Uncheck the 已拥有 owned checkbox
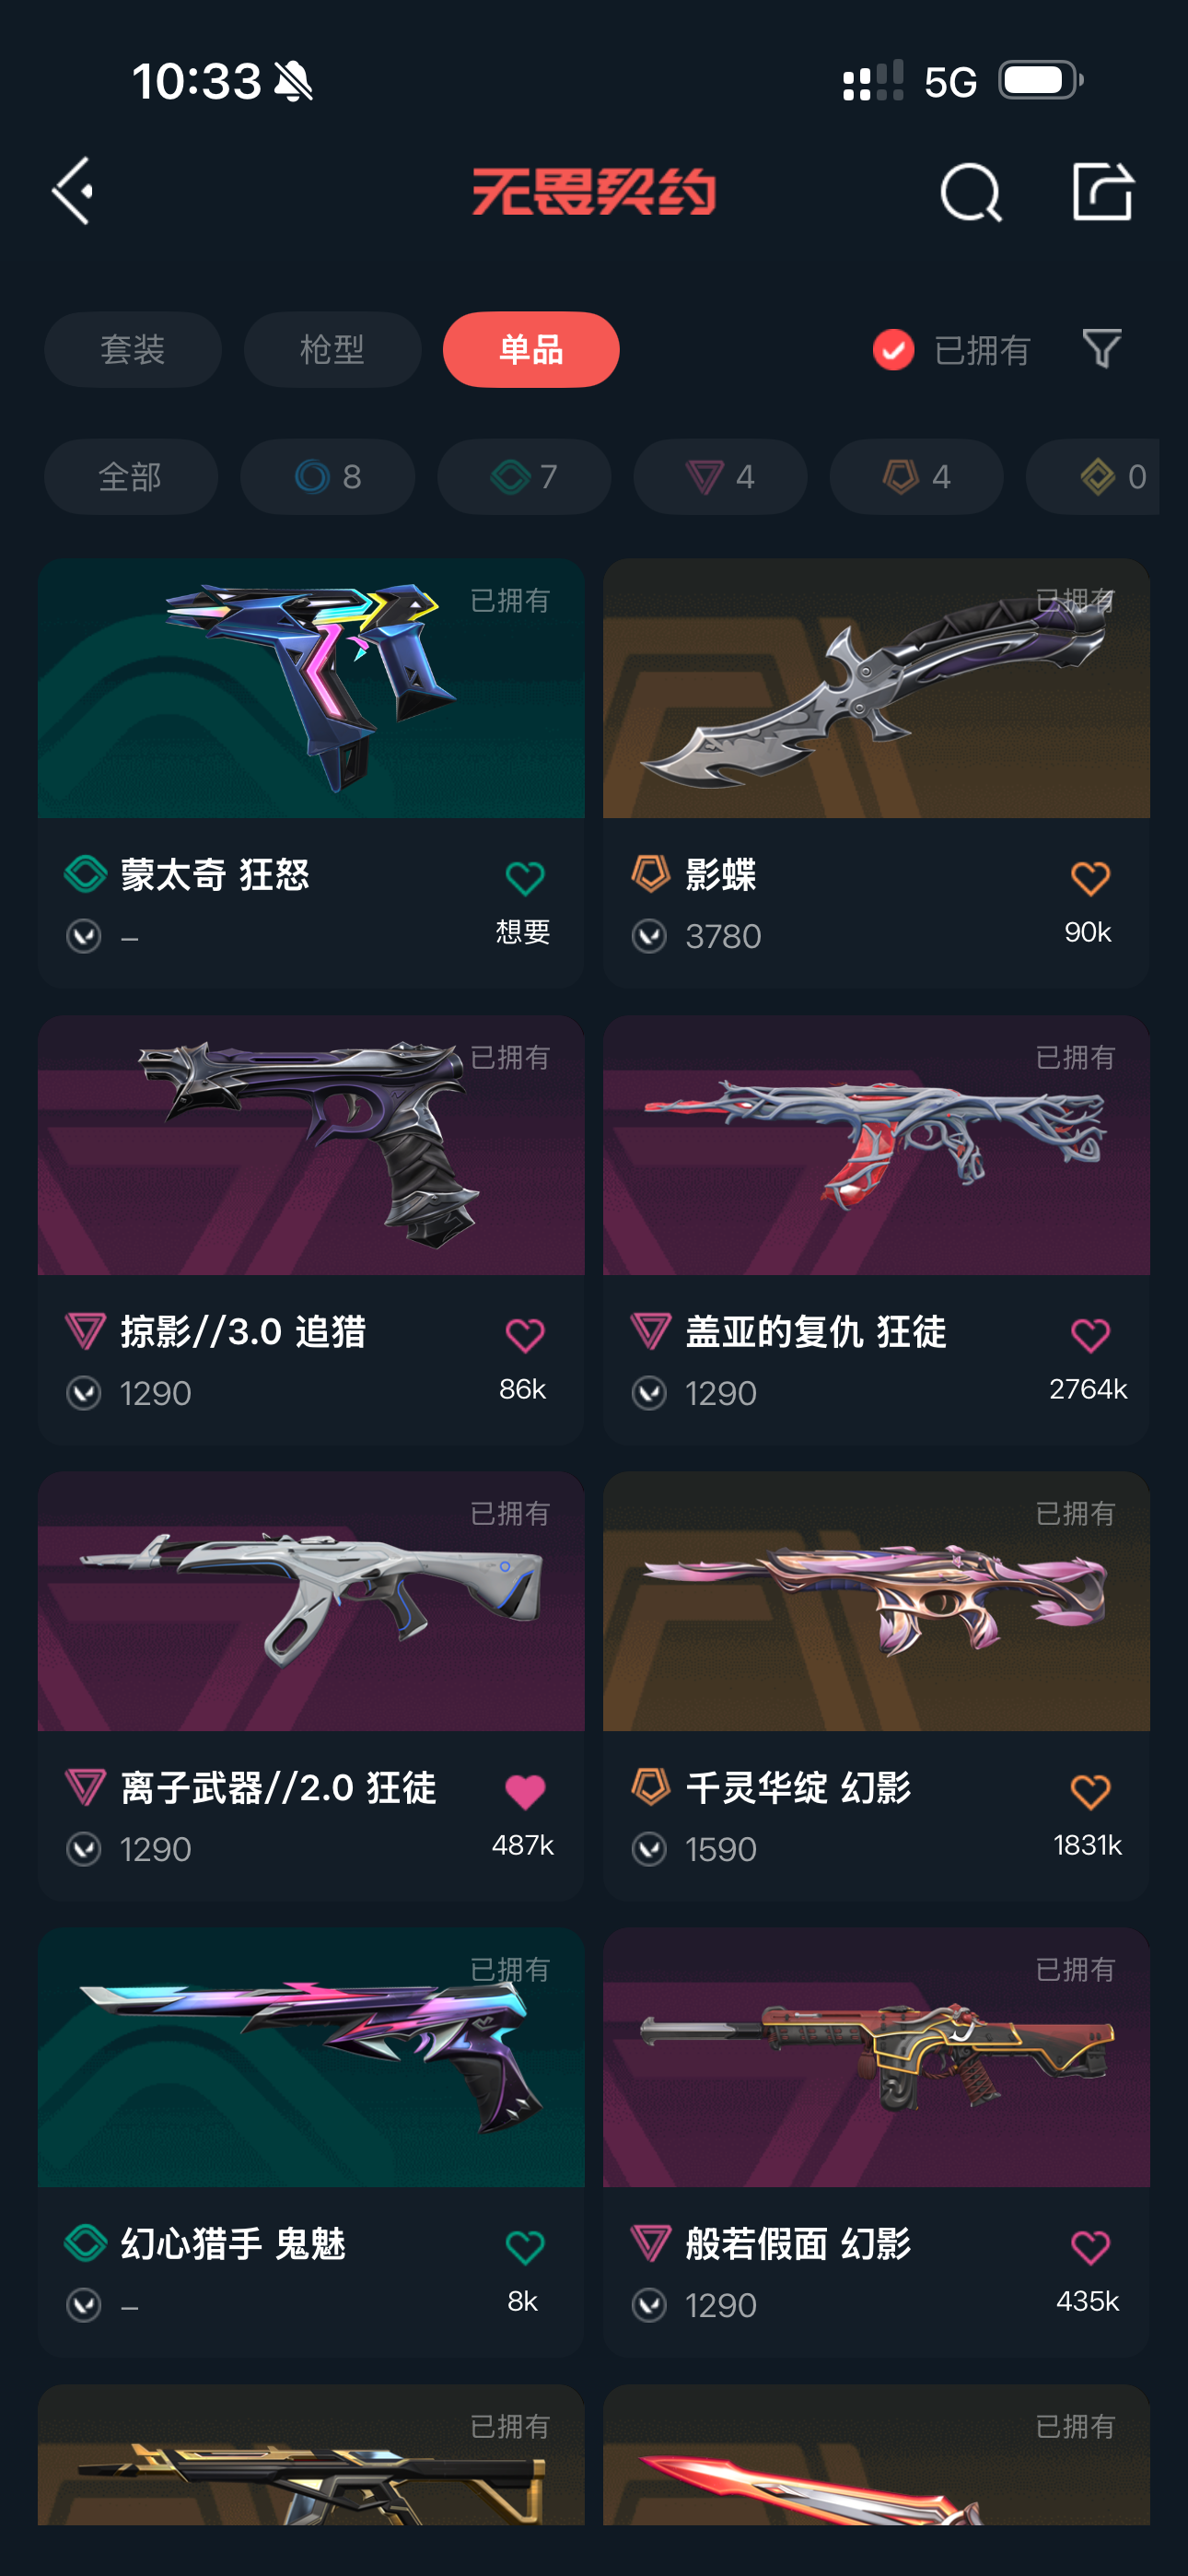The width and height of the screenshot is (1188, 2576). click(893, 350)
